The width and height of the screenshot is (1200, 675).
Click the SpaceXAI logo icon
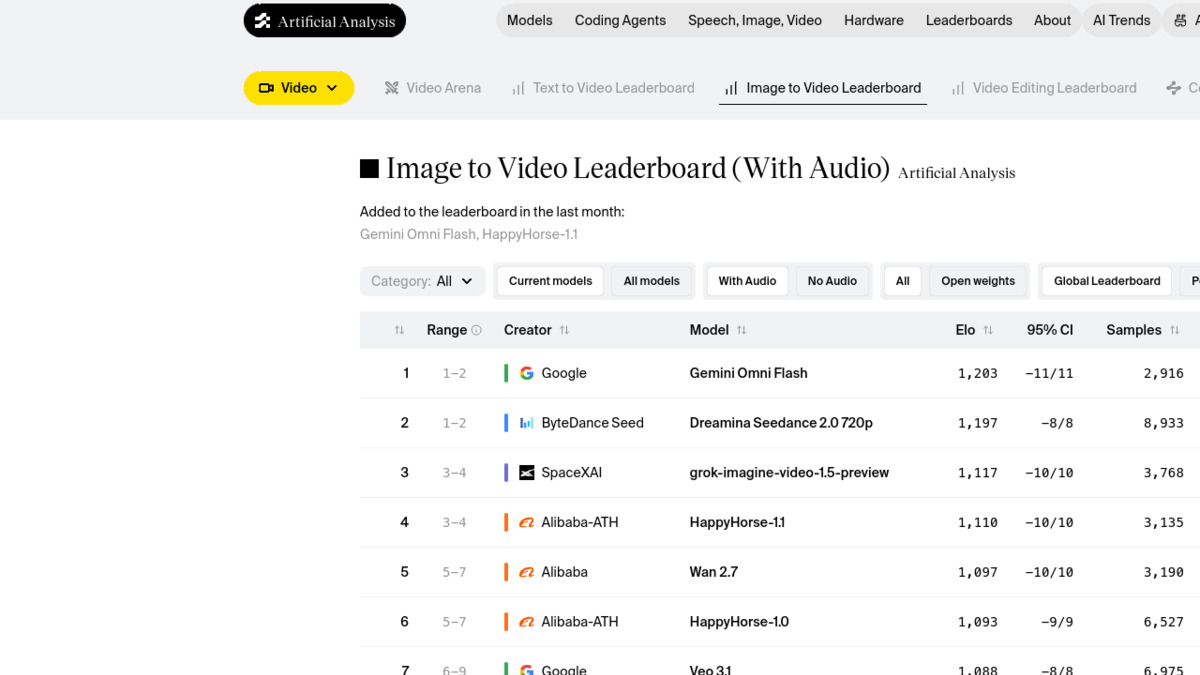click(527, 473)
